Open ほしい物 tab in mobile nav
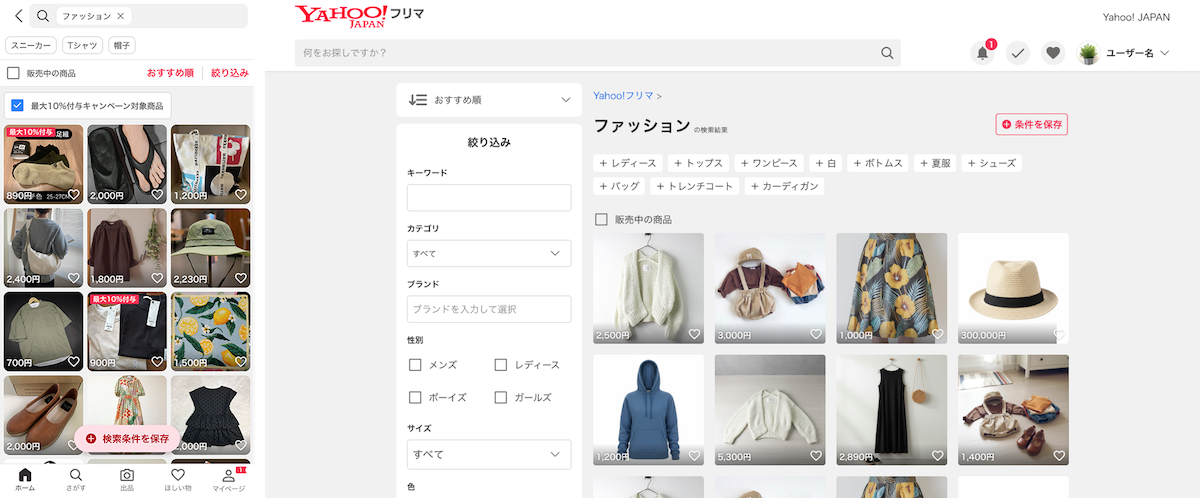Viewport: 1200px width, 498px height. pos(178,480)
